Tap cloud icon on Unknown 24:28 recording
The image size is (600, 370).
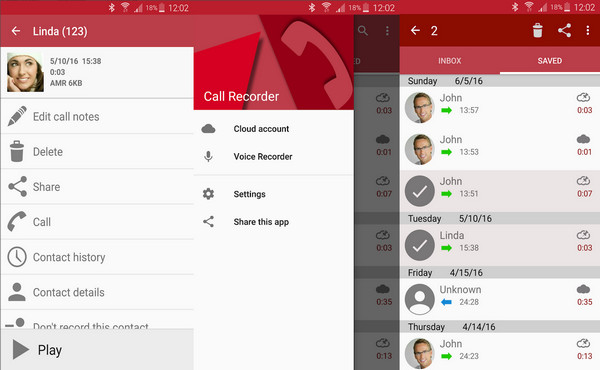pyautogui.click(x=583, y=289)
